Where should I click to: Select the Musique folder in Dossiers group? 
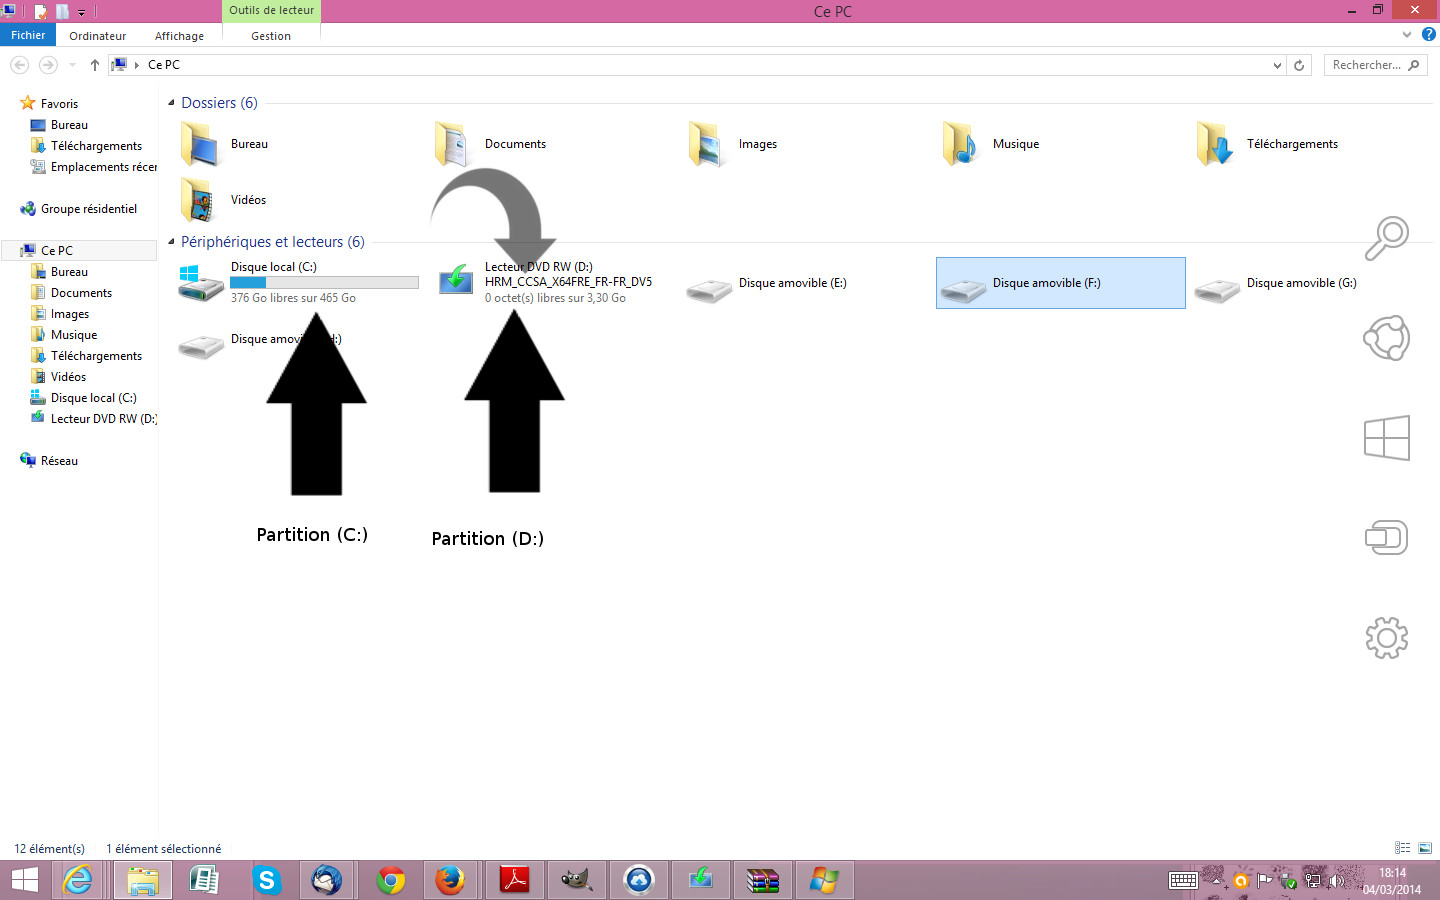point(1061,144)
